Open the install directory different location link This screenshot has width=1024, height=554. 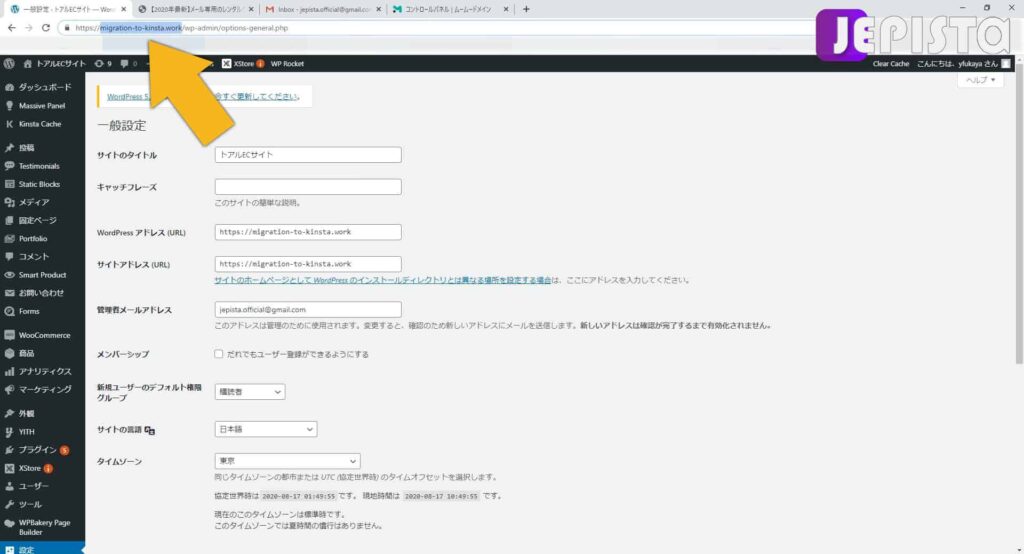coord(383,280)
